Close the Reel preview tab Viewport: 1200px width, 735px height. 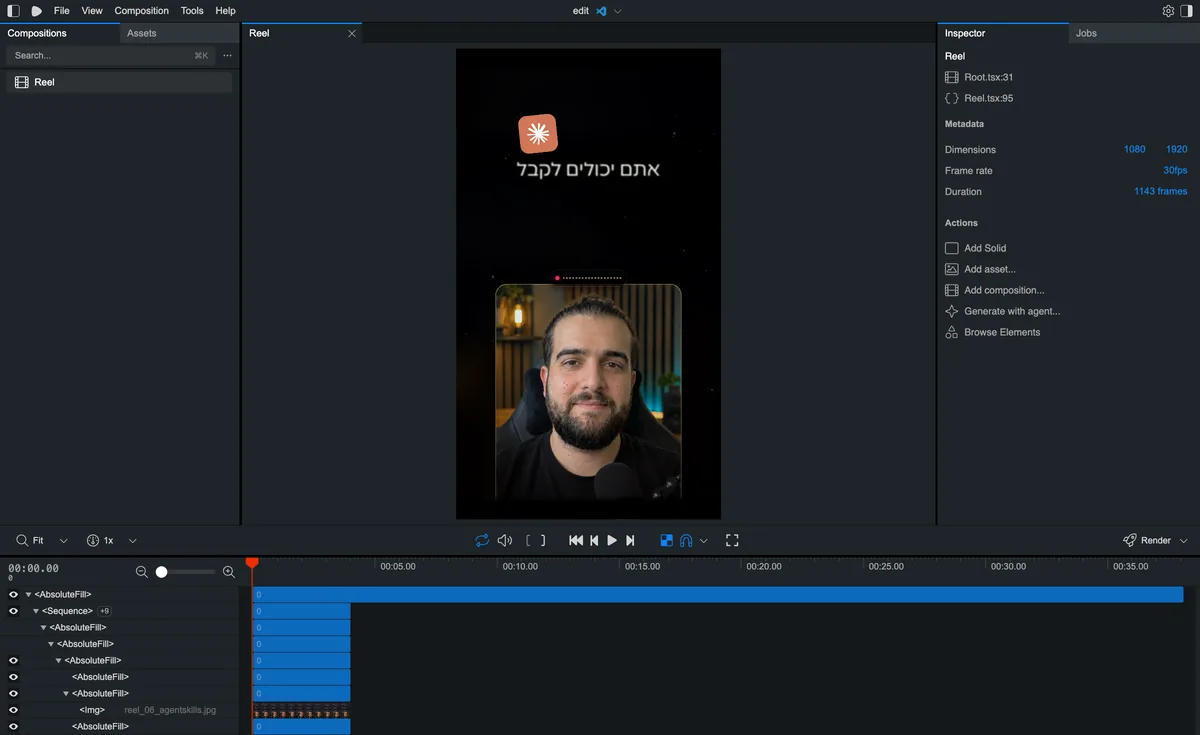coord(352,33)
